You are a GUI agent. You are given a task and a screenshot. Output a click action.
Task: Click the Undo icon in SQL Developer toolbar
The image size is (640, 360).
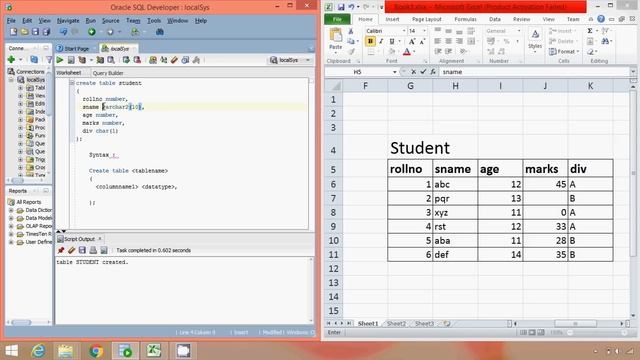coord(64,32)
